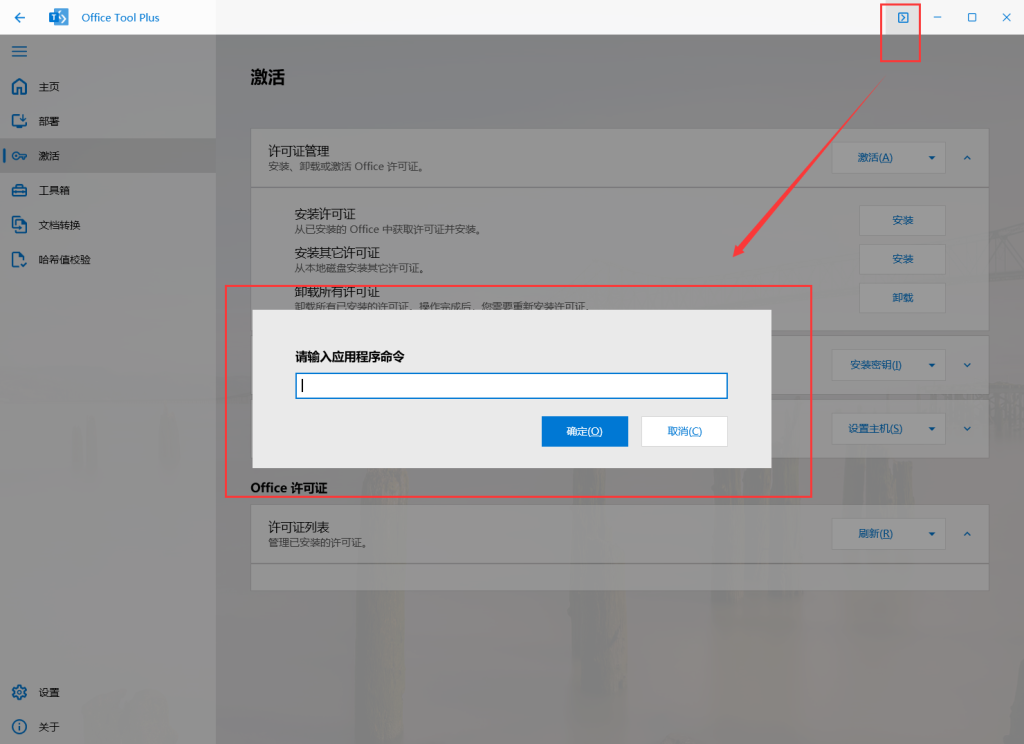Click the back arrow at top left
Screen dimensions: 1024x744
coord(18,17)
